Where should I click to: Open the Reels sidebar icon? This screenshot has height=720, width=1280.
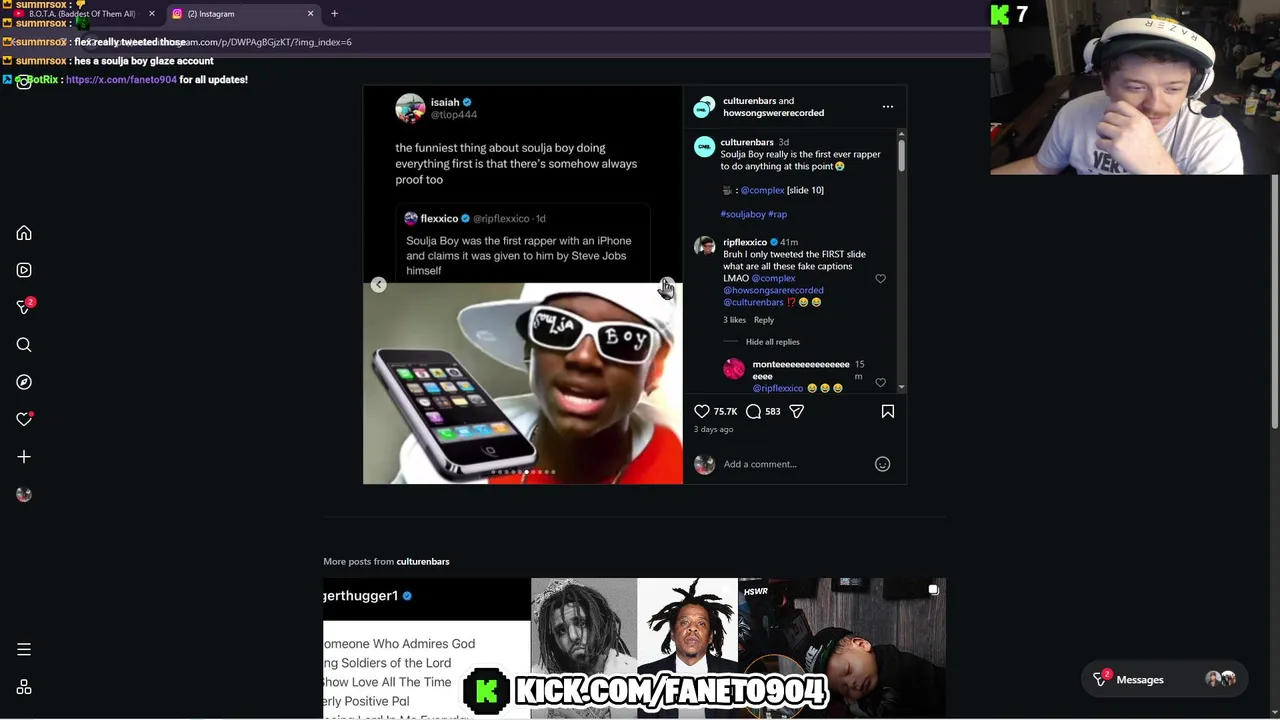24,270
